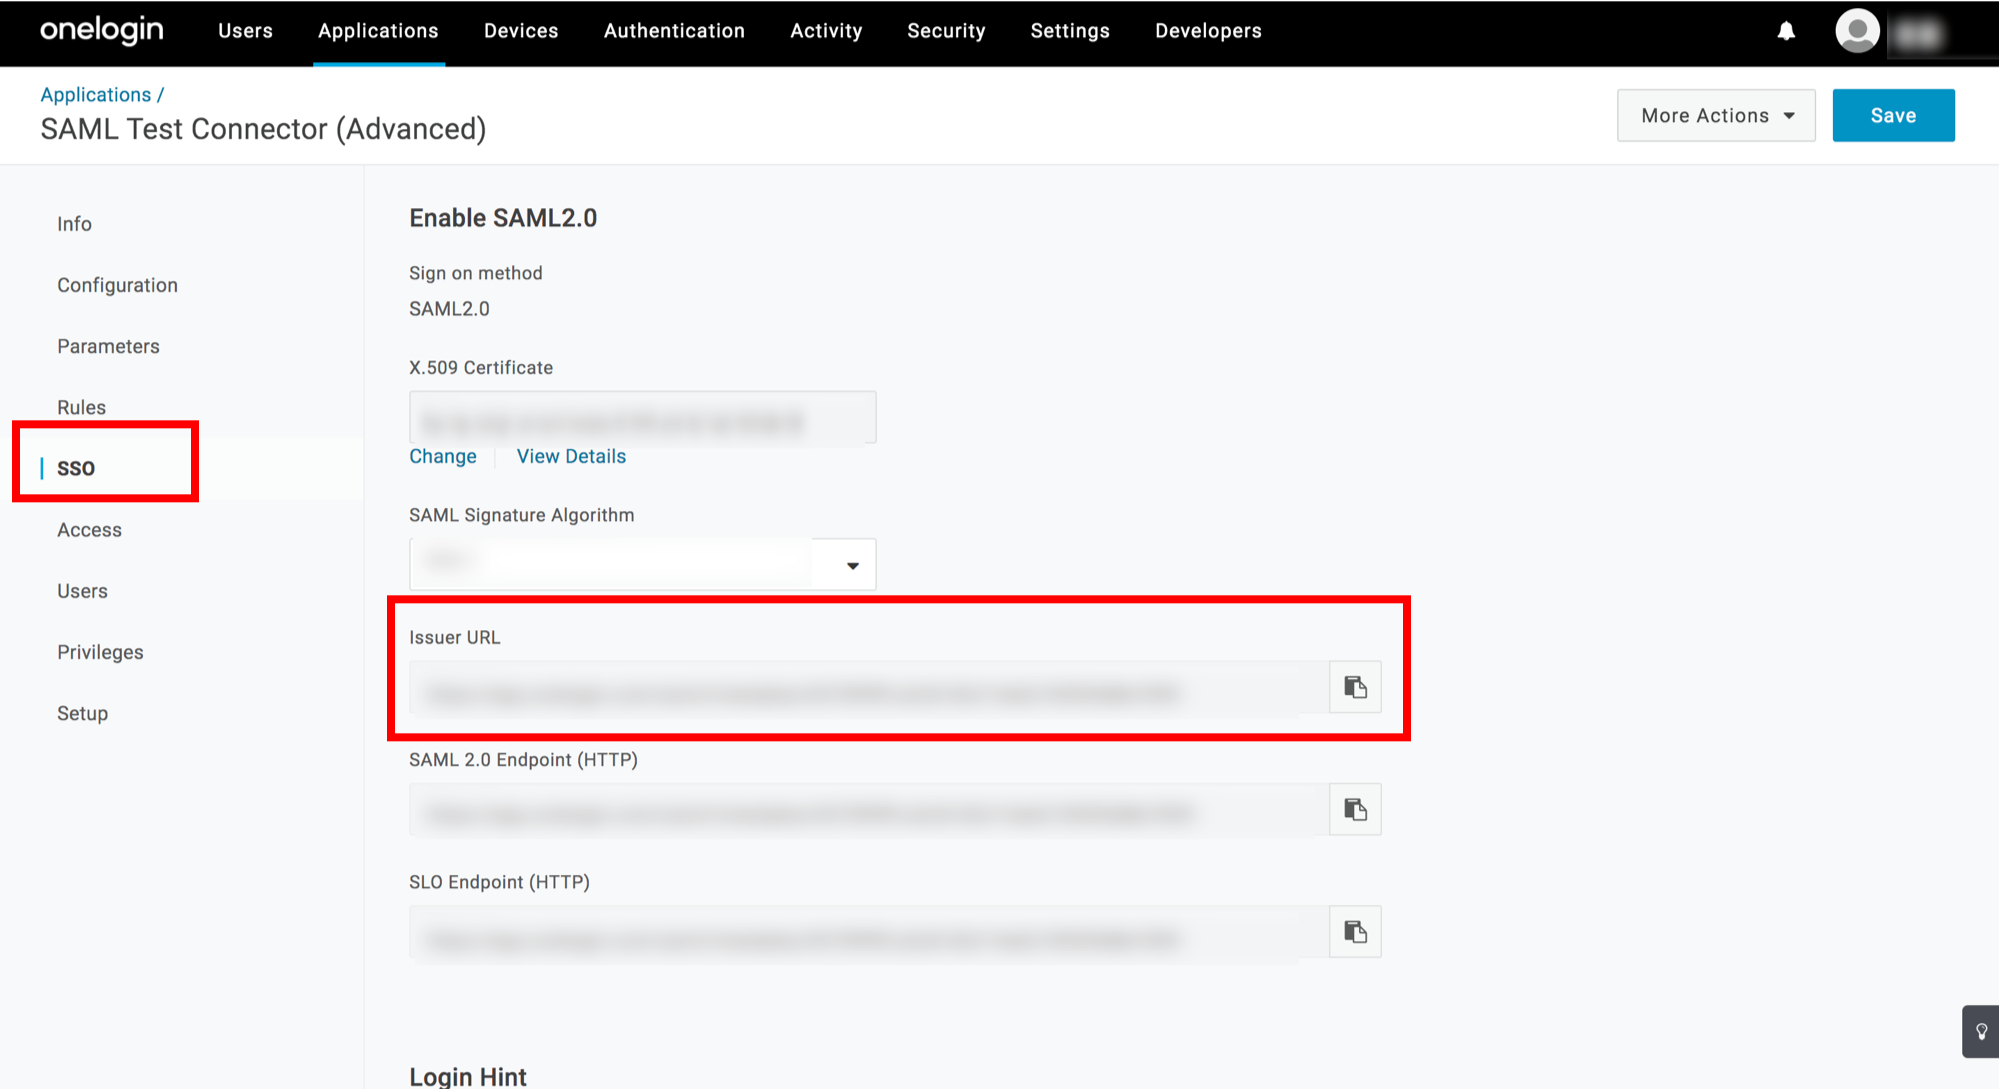Image resolution: width=1999 pixels, height=1089 pixels.
Task: Click the Change certificate link
Action: [443, 456]
